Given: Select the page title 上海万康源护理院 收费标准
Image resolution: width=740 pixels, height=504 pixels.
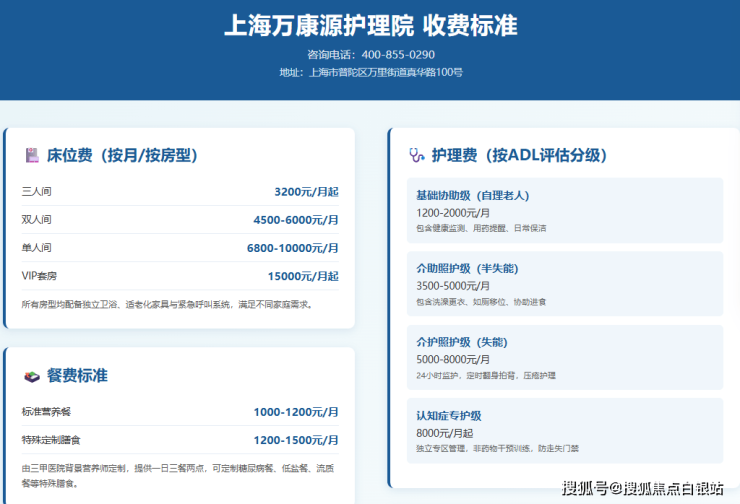Looking at the screenshot, I should (x=370, y=25).
